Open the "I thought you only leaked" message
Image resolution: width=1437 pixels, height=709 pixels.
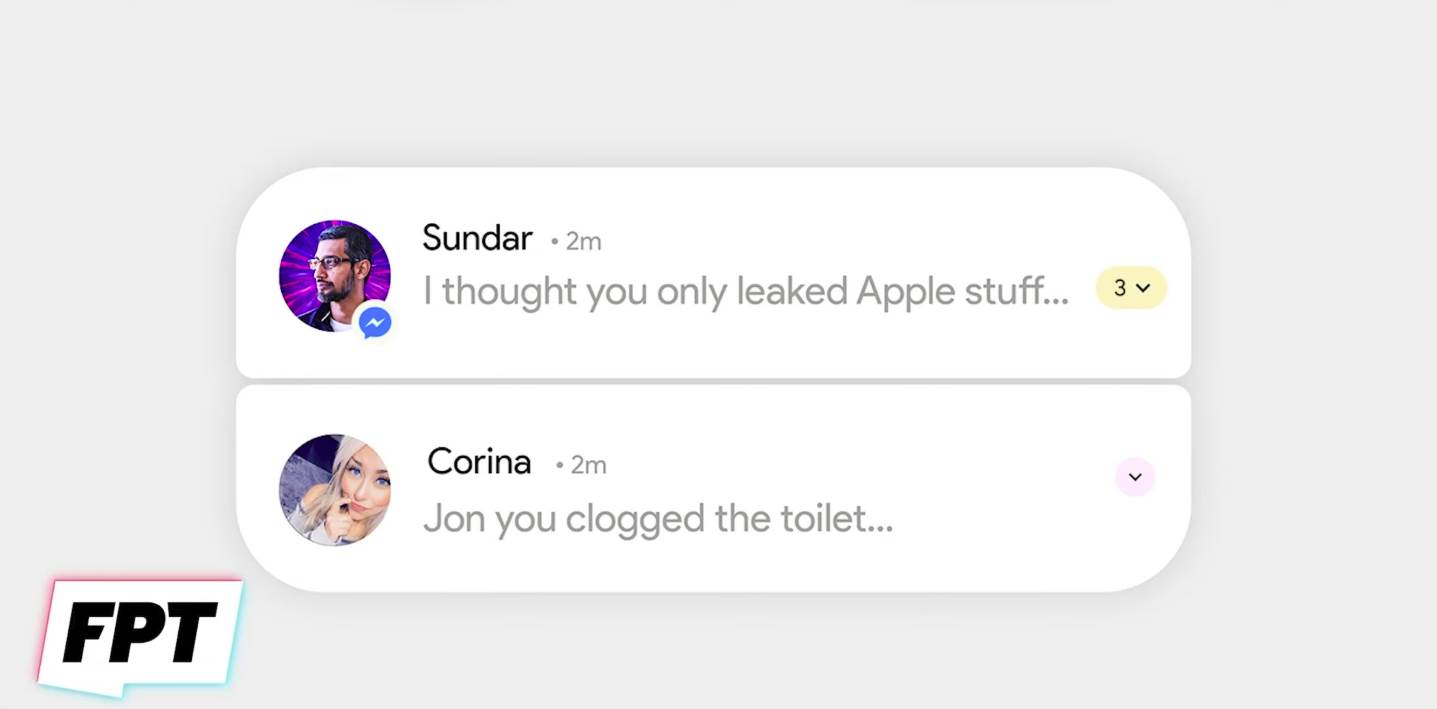(x=745, y=291)
